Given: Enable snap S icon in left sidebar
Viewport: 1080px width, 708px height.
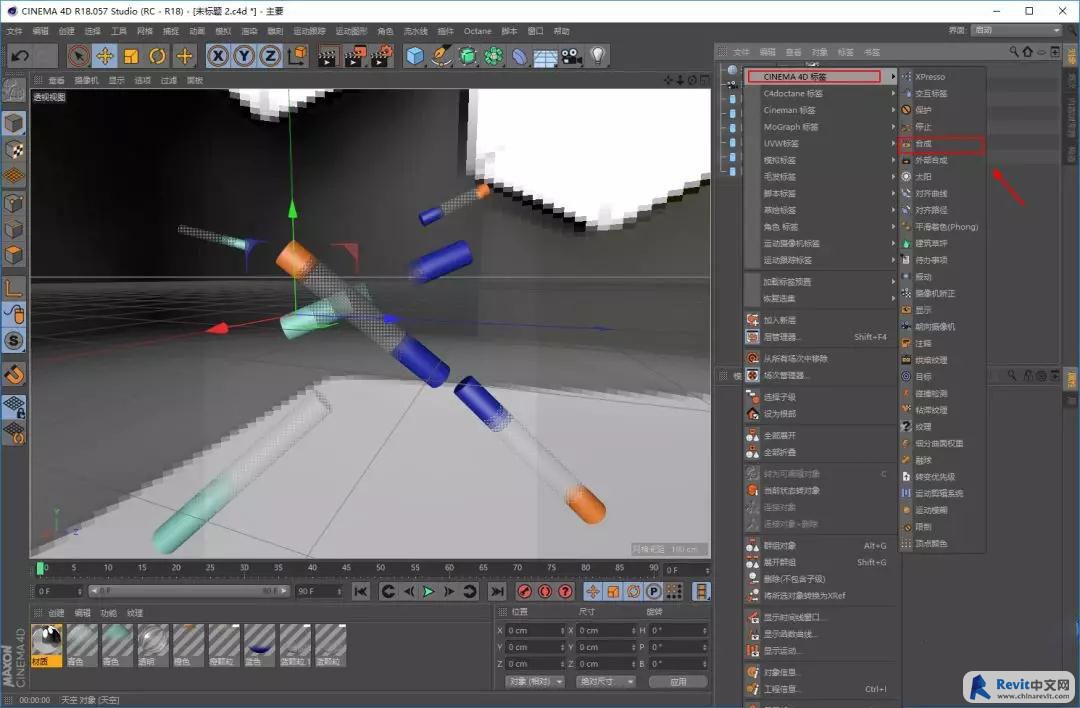Looking at the screenshot, I should point(14,340).
